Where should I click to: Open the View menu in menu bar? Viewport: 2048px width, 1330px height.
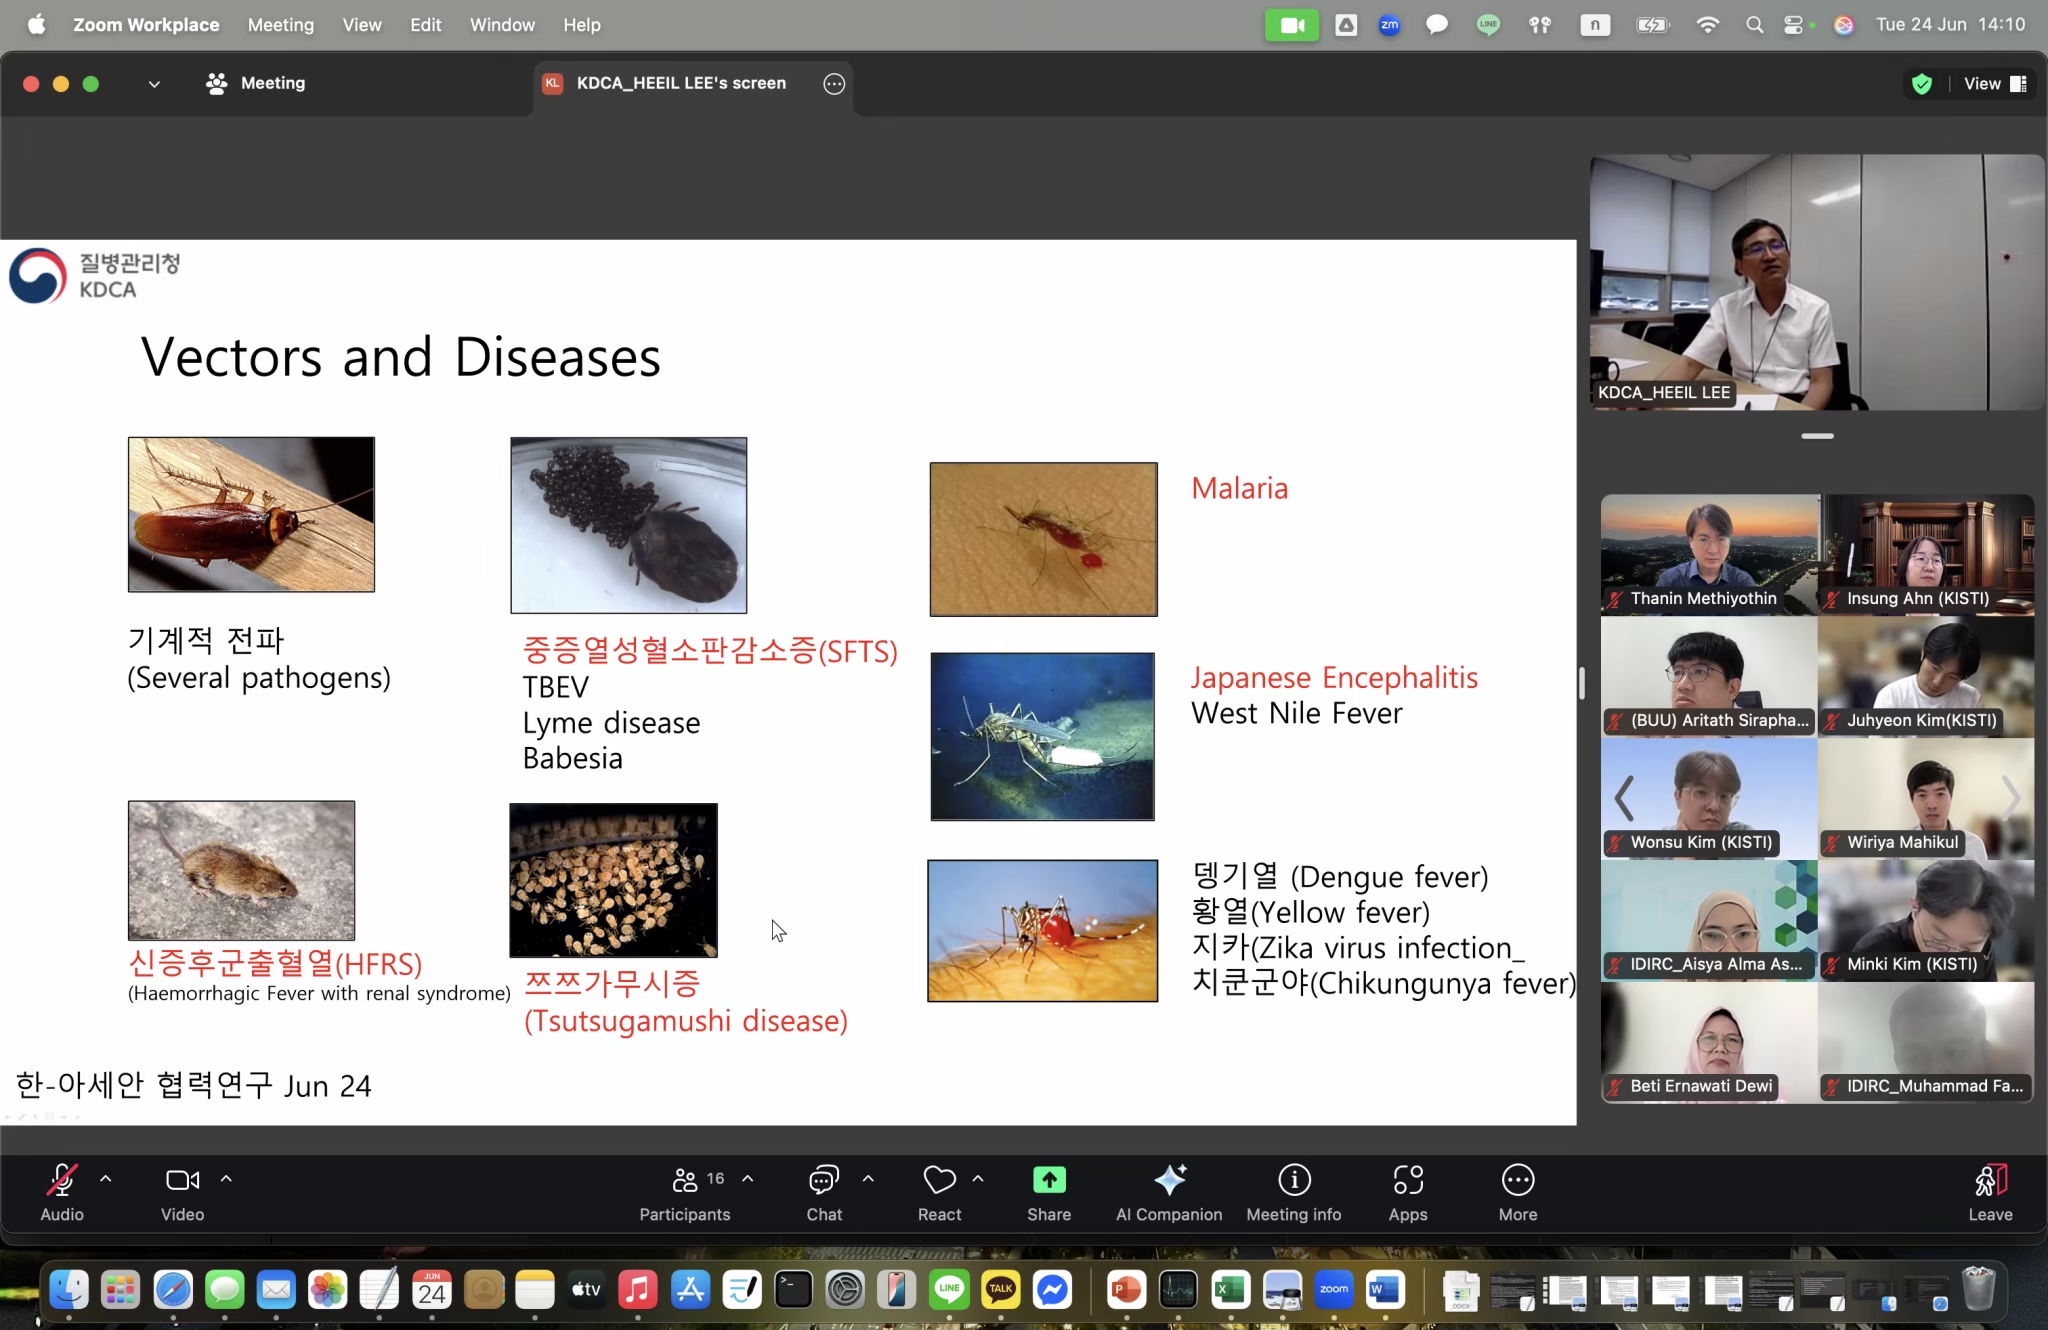click(x=362, y=25)
